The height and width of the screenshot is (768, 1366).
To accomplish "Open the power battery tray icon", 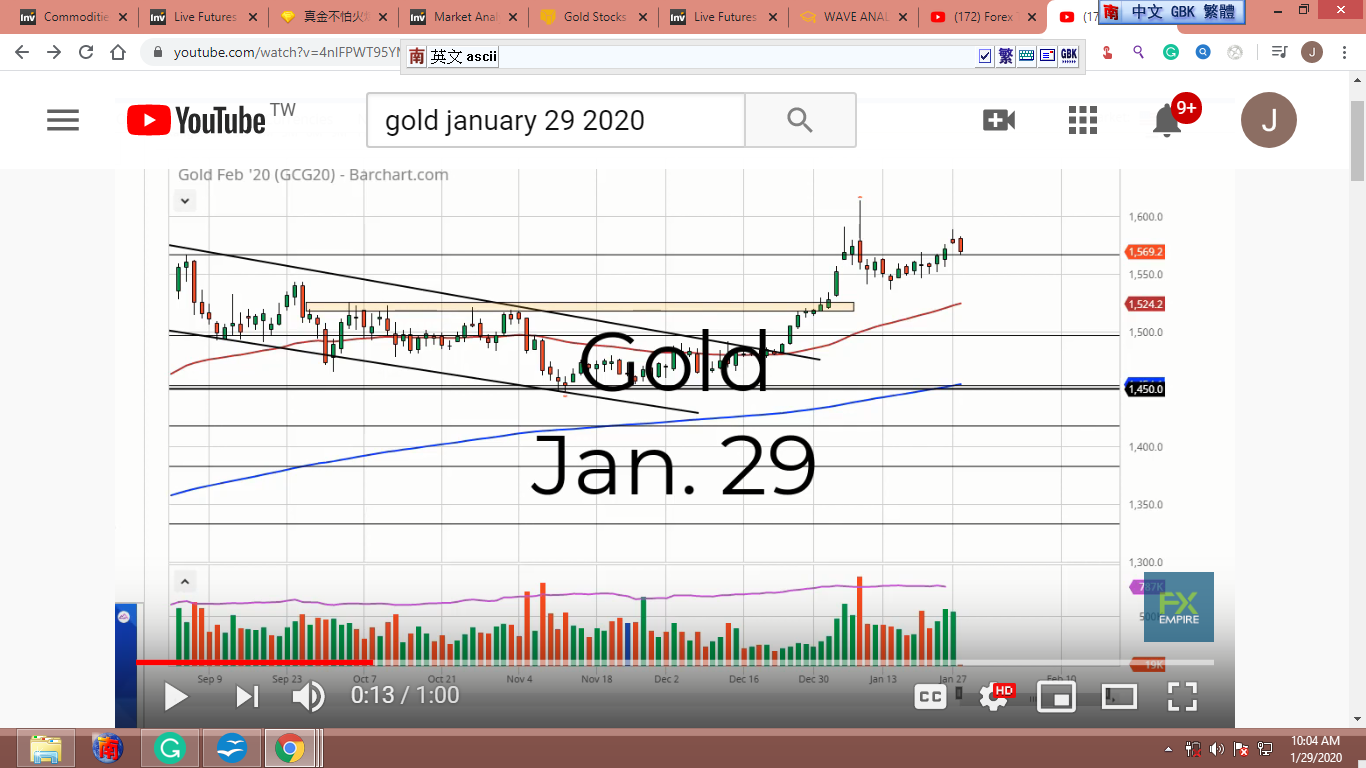I will point(1193,748).
